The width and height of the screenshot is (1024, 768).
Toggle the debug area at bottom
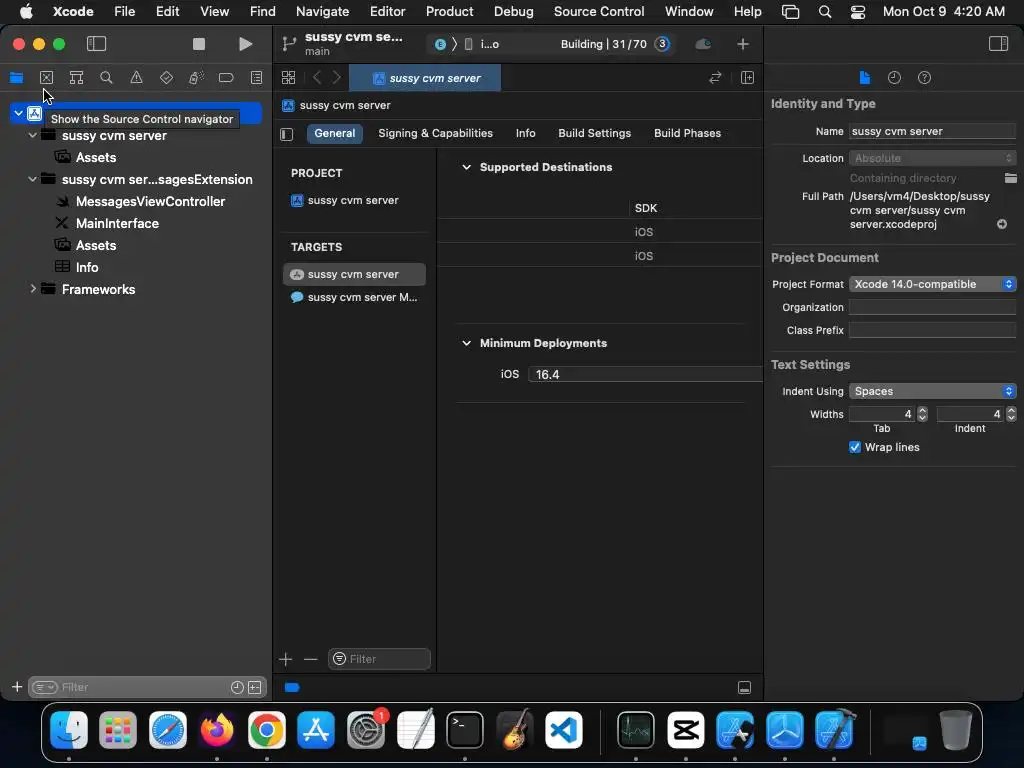coord(744,687)
